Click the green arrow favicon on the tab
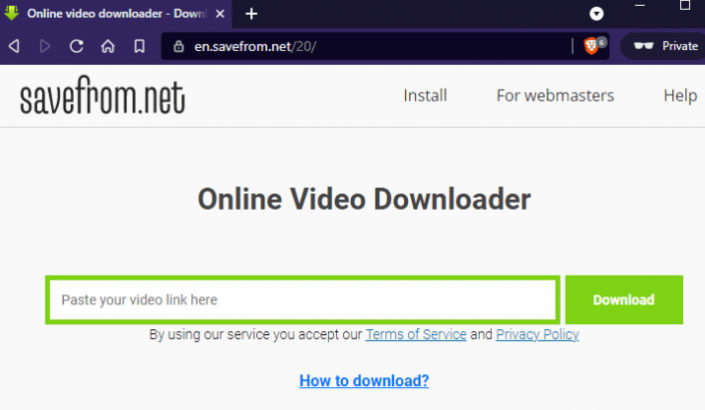This screenshot has width=705, height=410. coord(12,13)
